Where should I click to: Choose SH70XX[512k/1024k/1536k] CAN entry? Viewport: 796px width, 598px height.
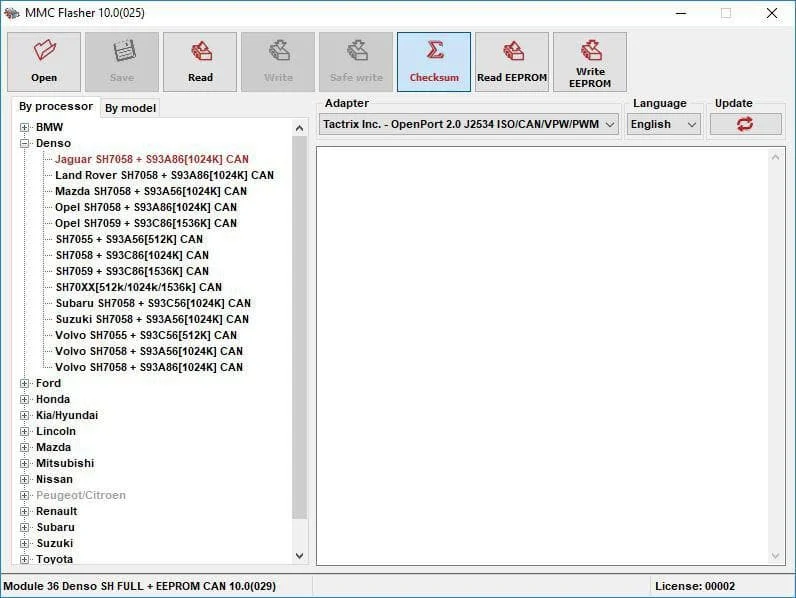[139, 287]
